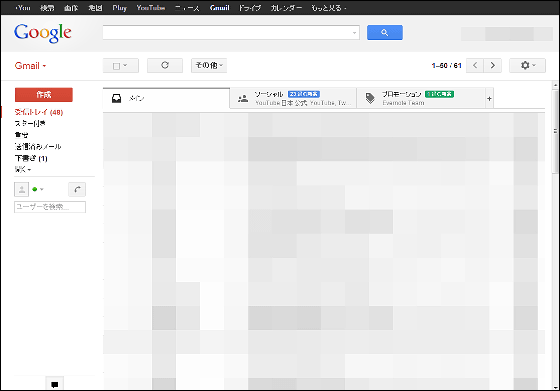Click the main search input field

[x=231, y=32]
